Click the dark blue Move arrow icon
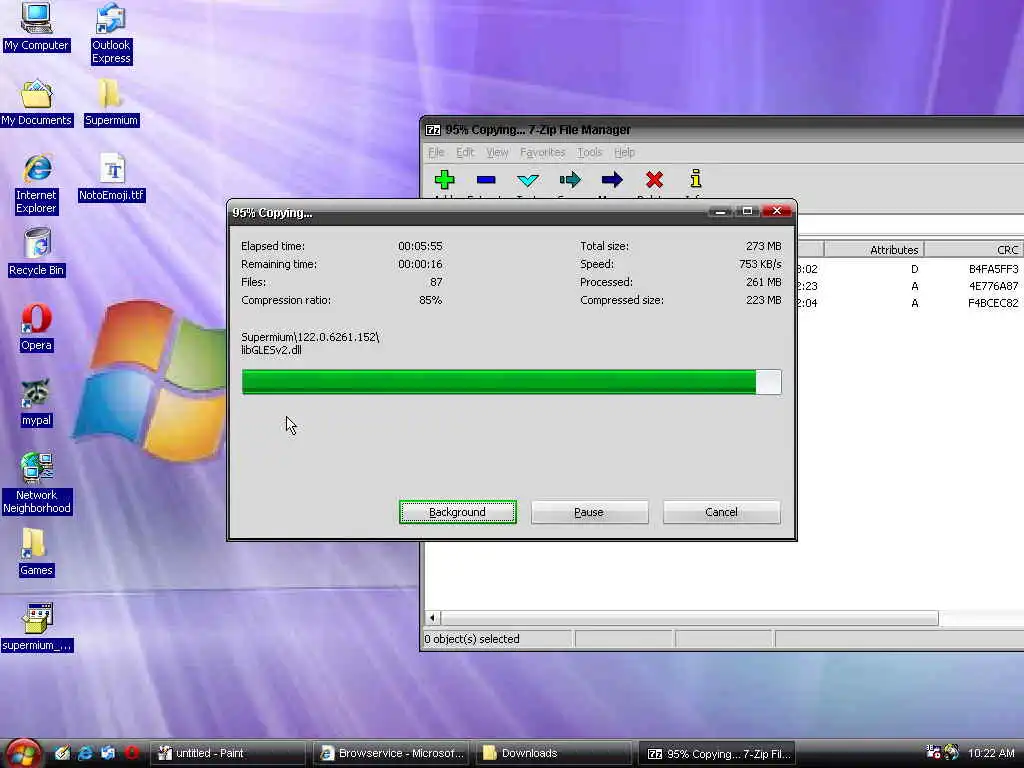1024x768 pixels. click(612, 180)
